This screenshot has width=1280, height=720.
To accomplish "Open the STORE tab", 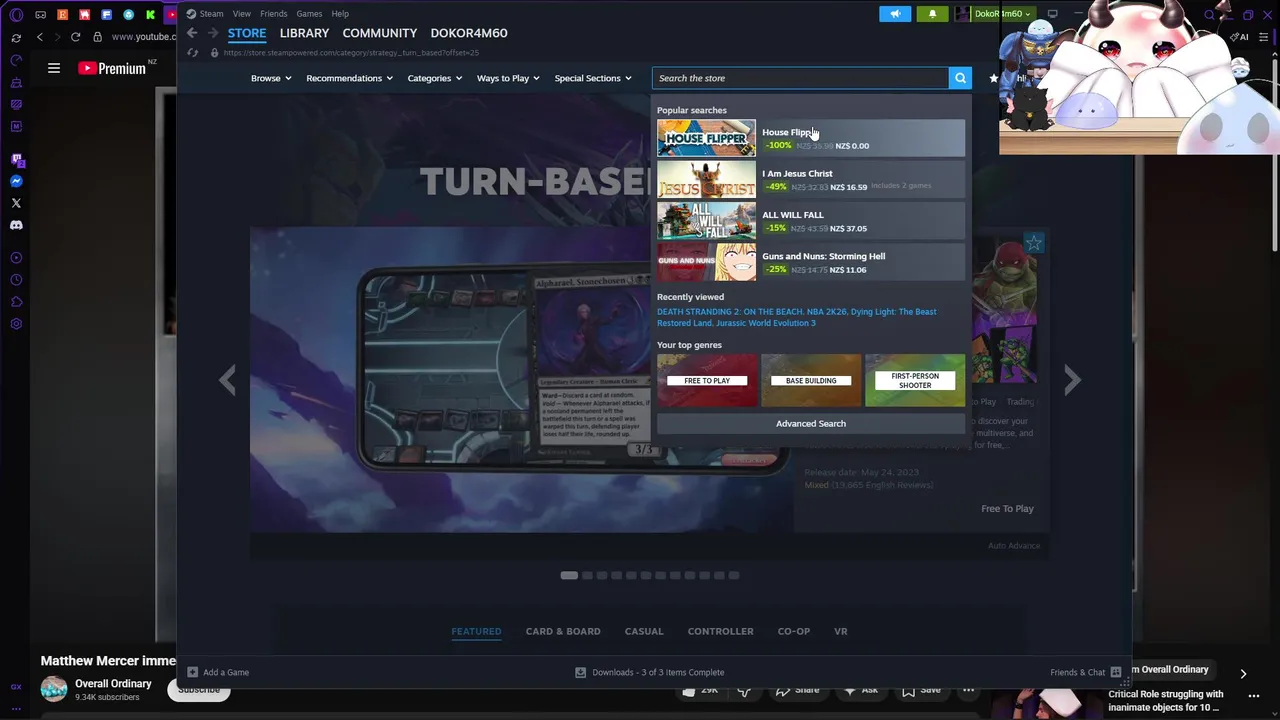I will coord(246,33).
